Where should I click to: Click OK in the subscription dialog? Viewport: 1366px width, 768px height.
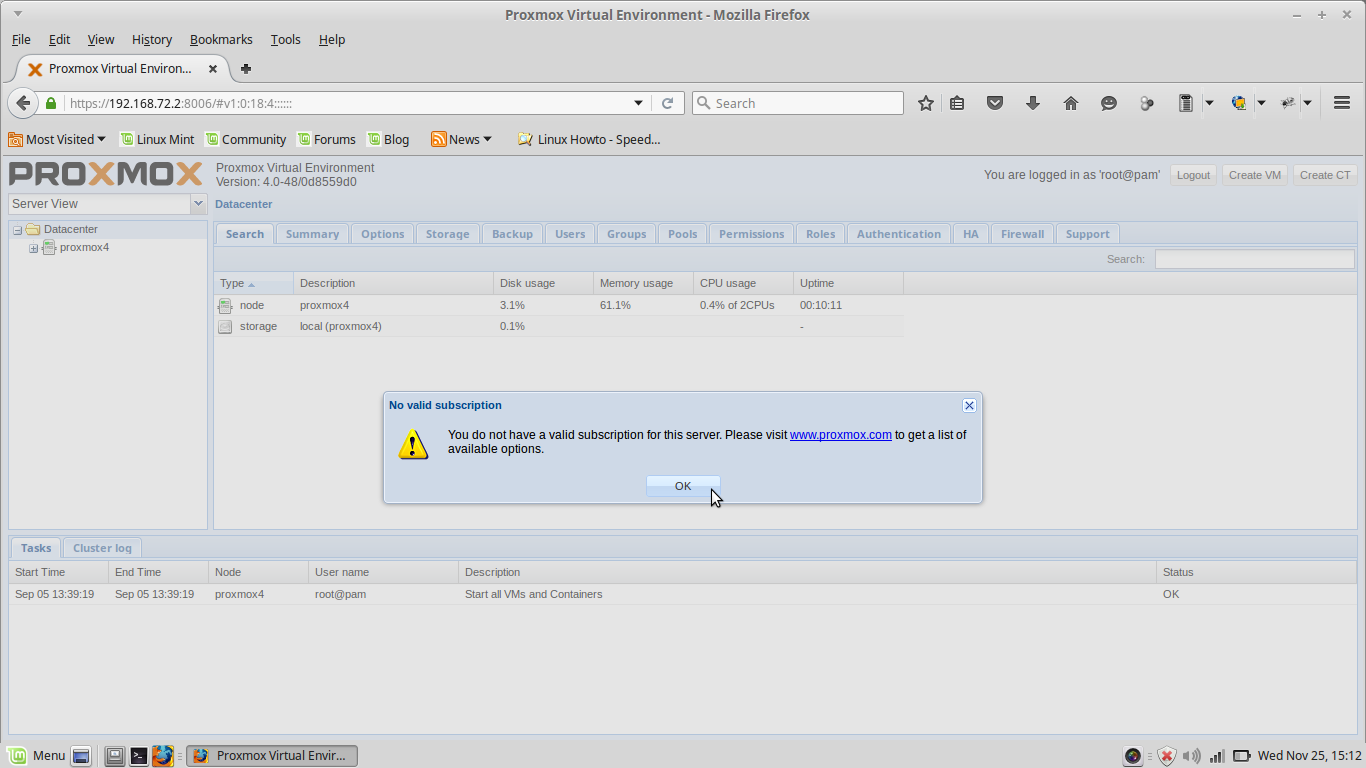[683, 486]
